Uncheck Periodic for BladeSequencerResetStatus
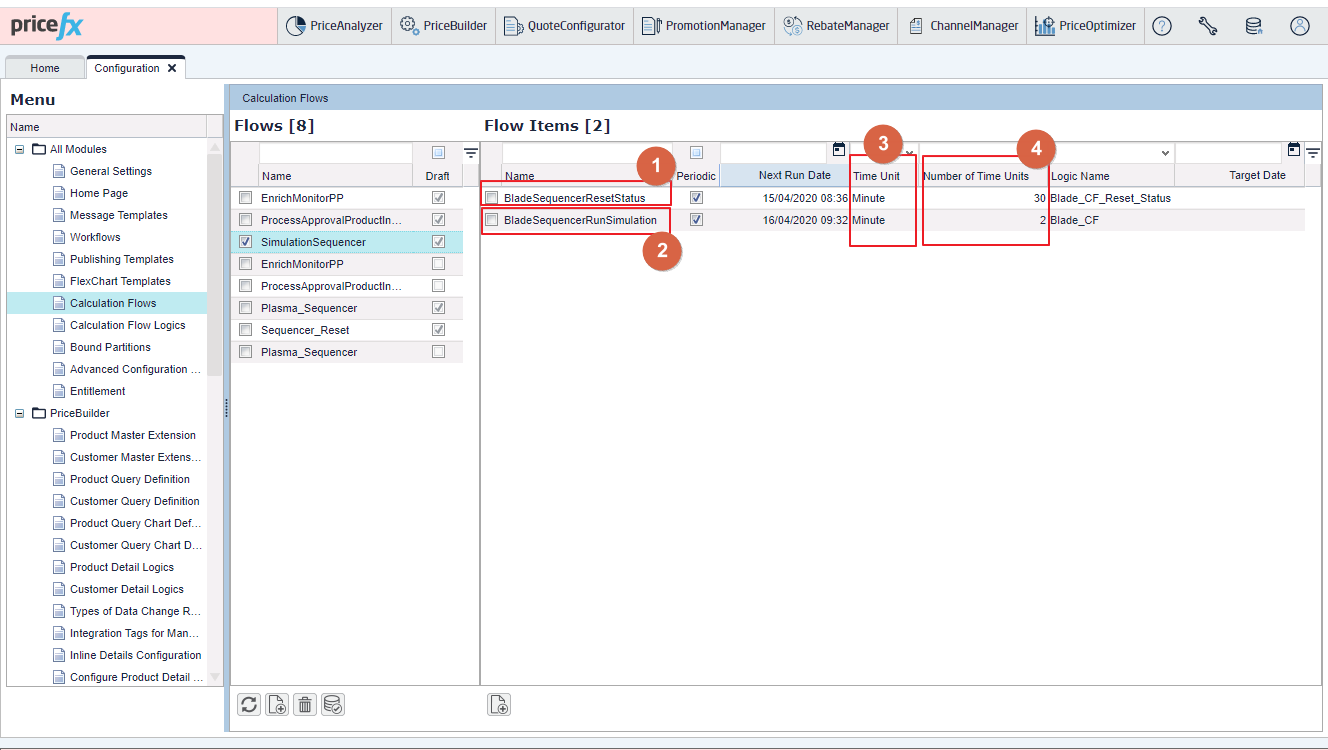 (696, 198)
